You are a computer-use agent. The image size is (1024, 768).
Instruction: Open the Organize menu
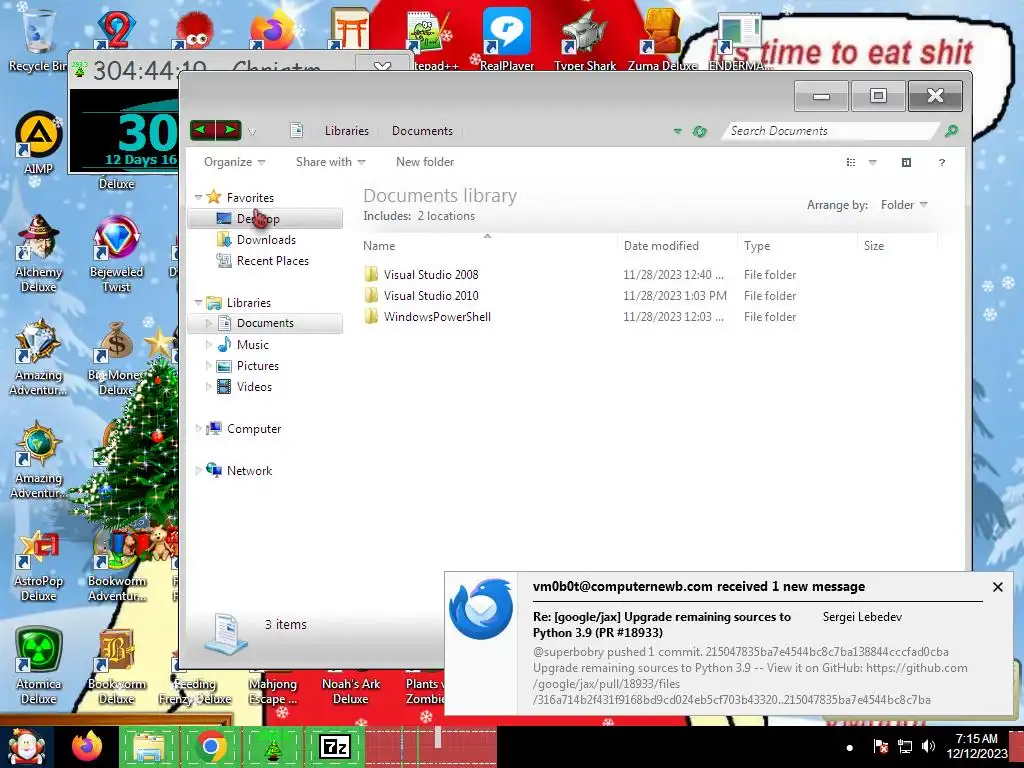(x=234, y=162)
